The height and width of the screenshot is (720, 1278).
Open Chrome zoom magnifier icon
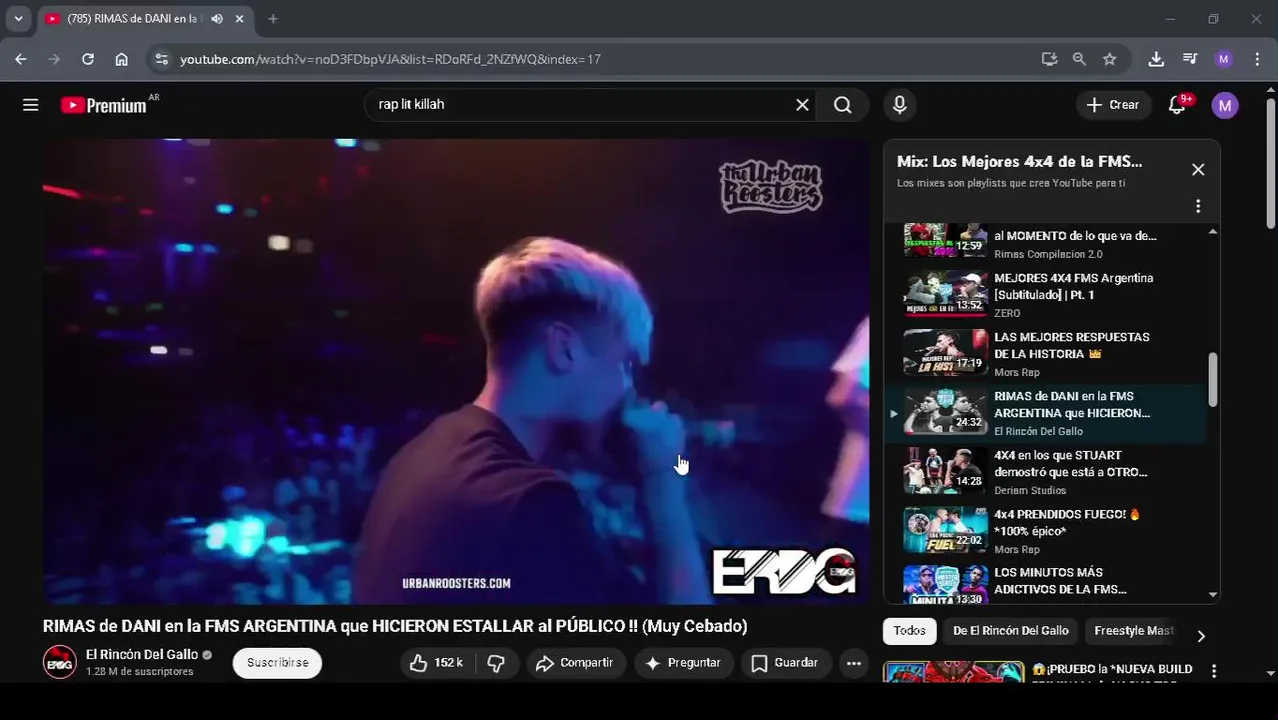[x=1079, y=59]
